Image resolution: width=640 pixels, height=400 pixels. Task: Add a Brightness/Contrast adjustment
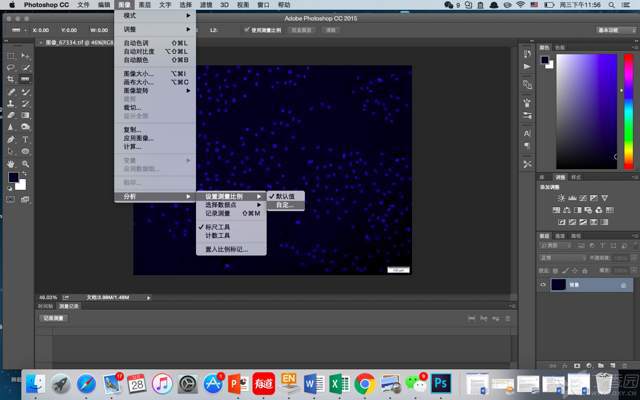(x=562, y=198)
